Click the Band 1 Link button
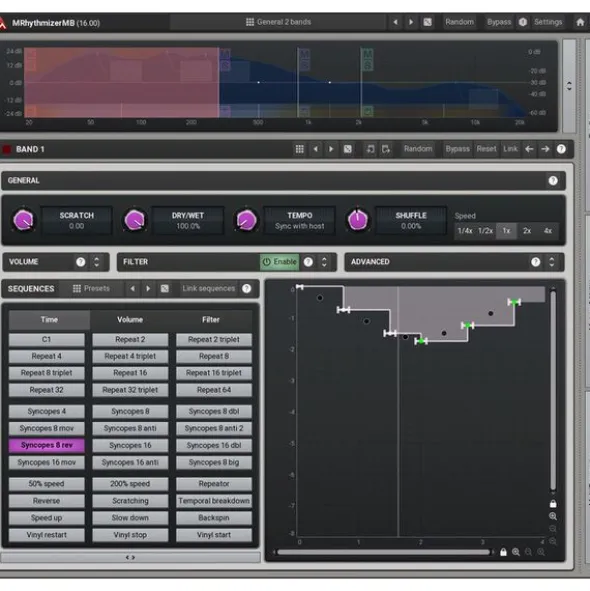Viewport: 590px width, 591px height. [x=510, y=149]
